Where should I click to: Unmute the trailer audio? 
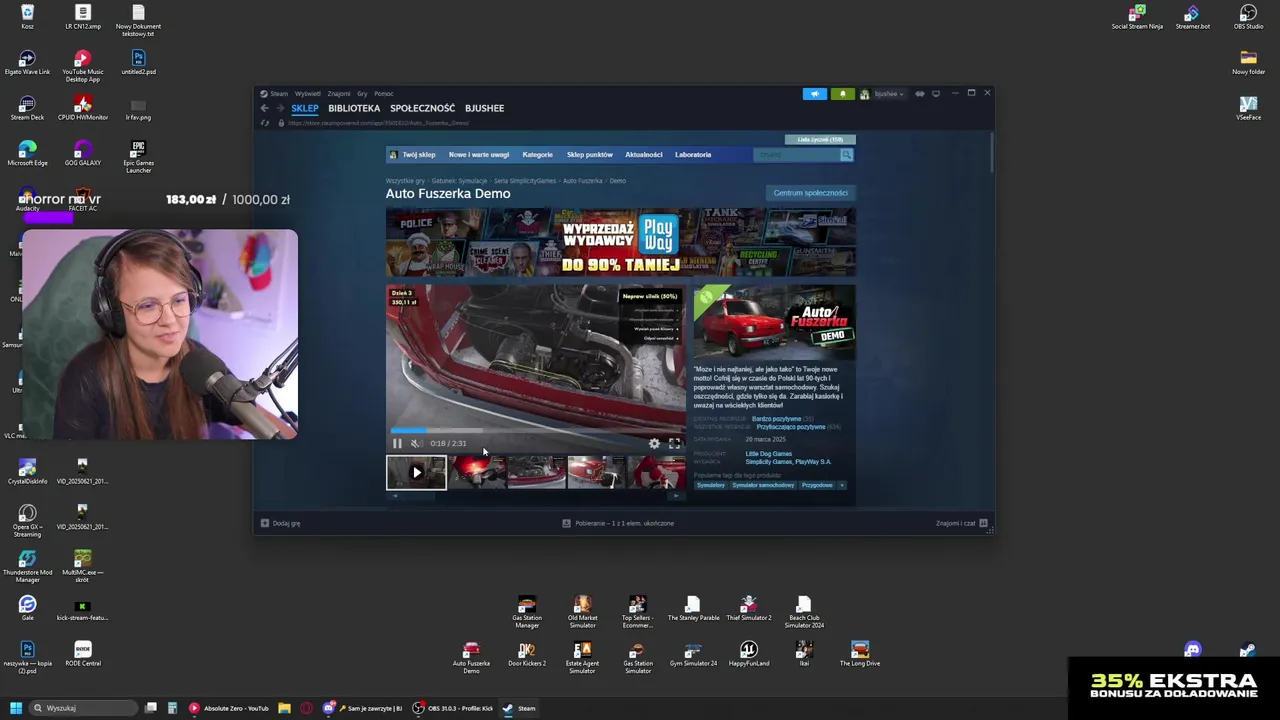coord(416,443)
